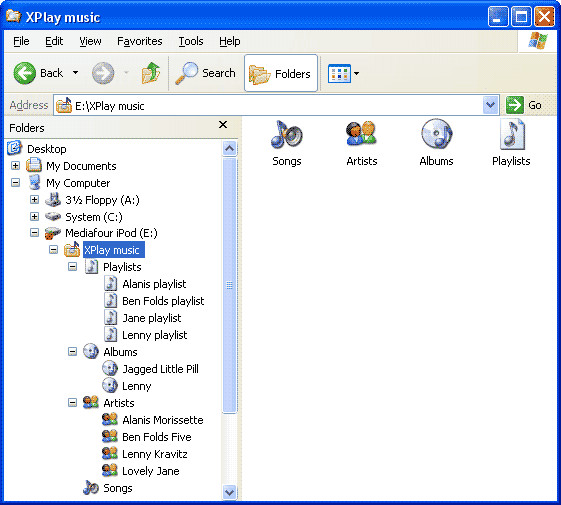Image resolution: width=561 pixels, height=505 pixels.
Task: Click the Alanis playlist note icon
Action: point(111,283)
